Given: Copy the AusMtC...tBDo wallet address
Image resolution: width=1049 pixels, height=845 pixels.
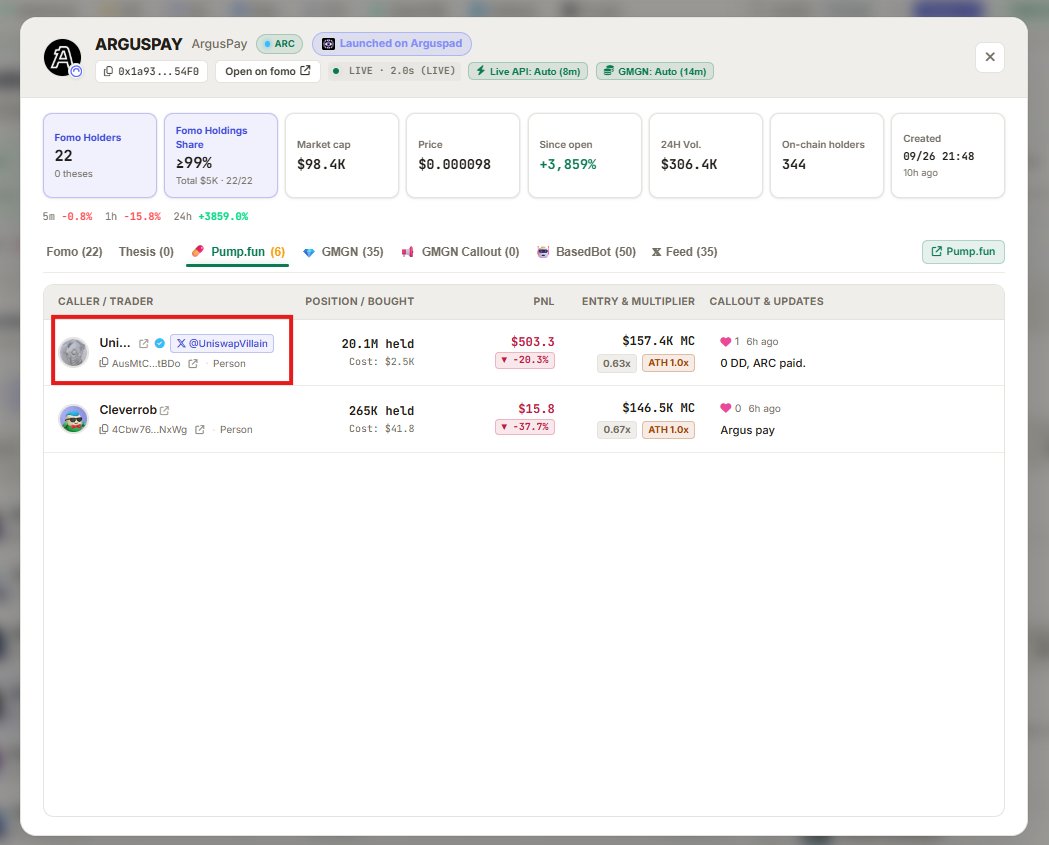Looking at the screenshot, I should tap(104, 363).
